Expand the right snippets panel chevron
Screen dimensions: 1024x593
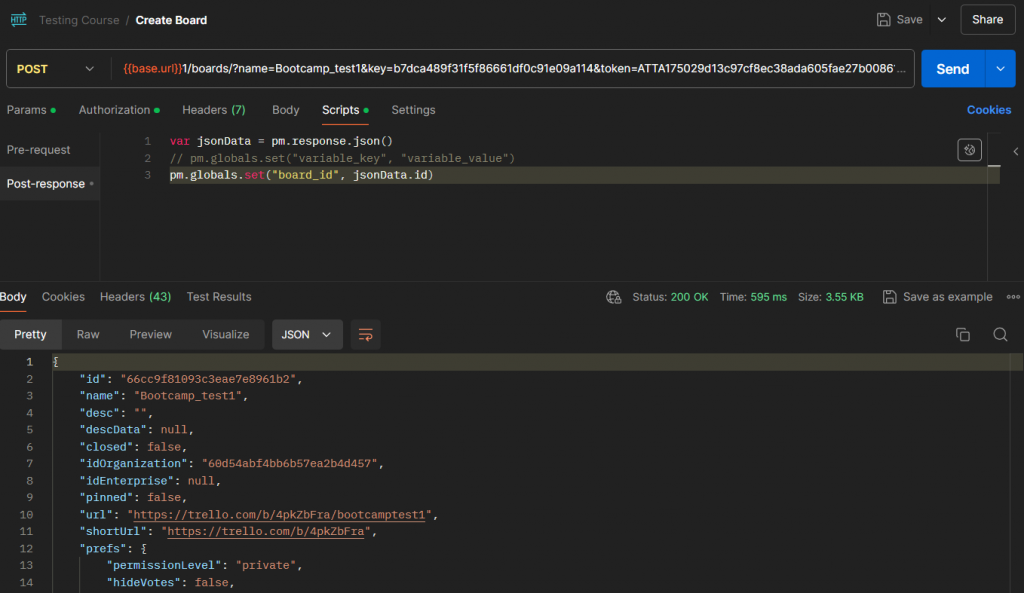[x=1016, y=152]
